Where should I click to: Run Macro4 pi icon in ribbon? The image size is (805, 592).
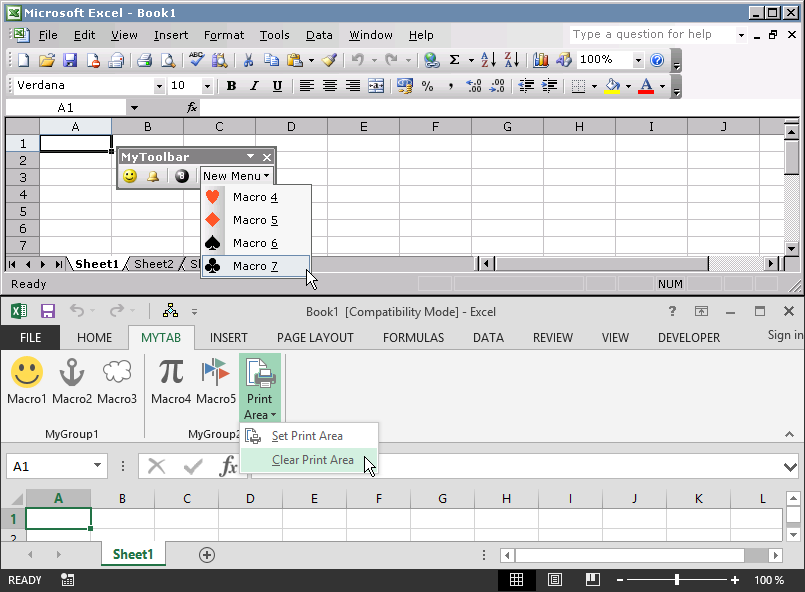pyautogui.click(x=171, y=382)
